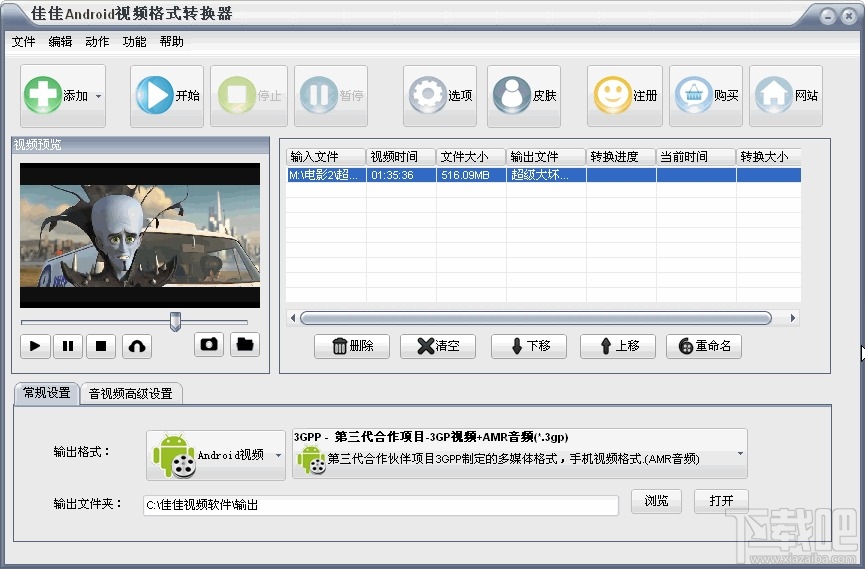
Task: Click the scrollbar right arrow in file list
Action: [x=793, y=318]
